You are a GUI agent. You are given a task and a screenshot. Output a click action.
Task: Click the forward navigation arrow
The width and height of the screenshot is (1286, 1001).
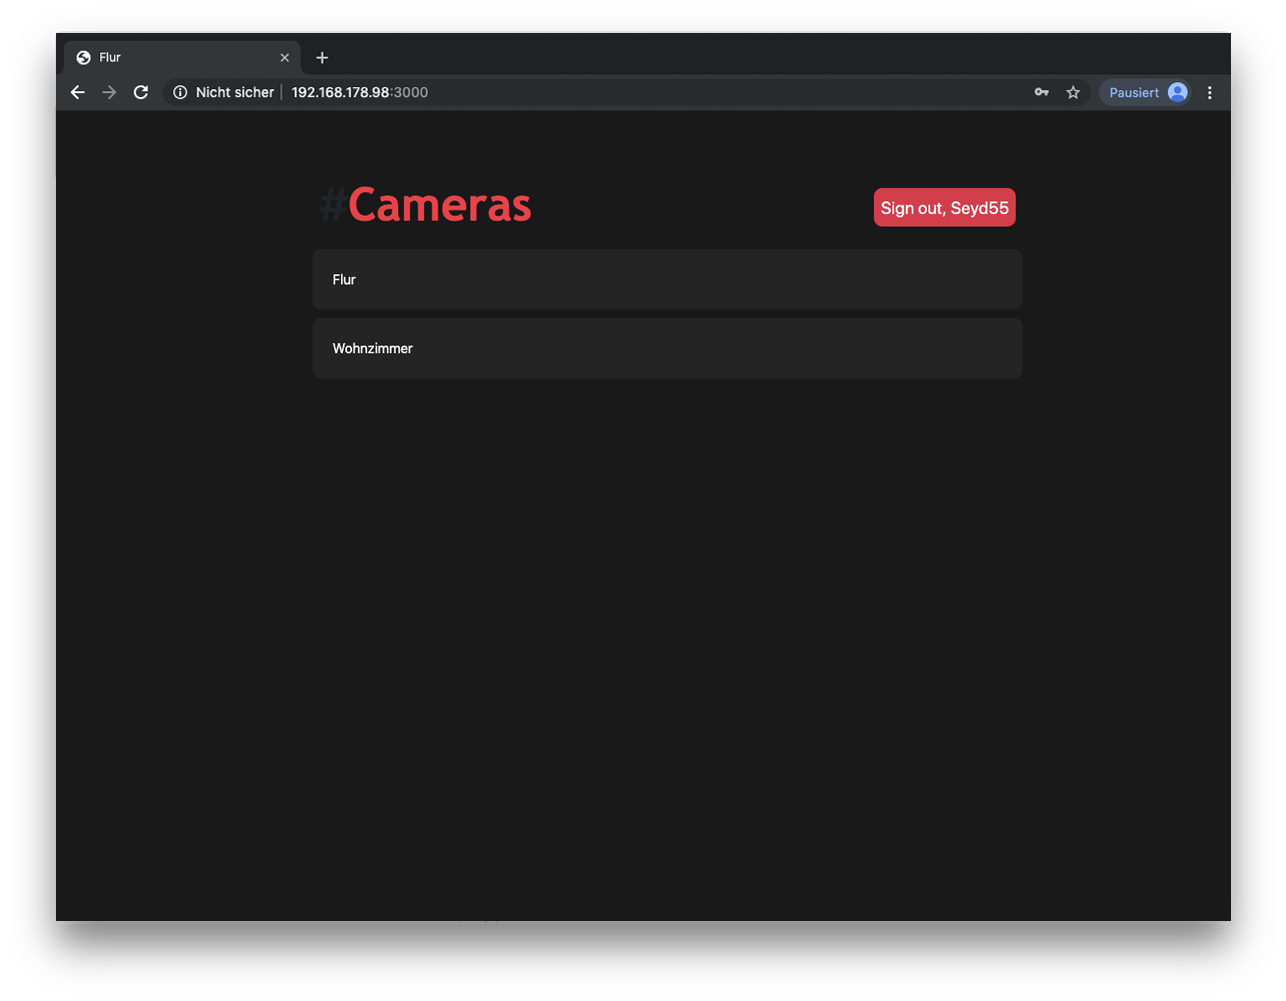[109, 92]
